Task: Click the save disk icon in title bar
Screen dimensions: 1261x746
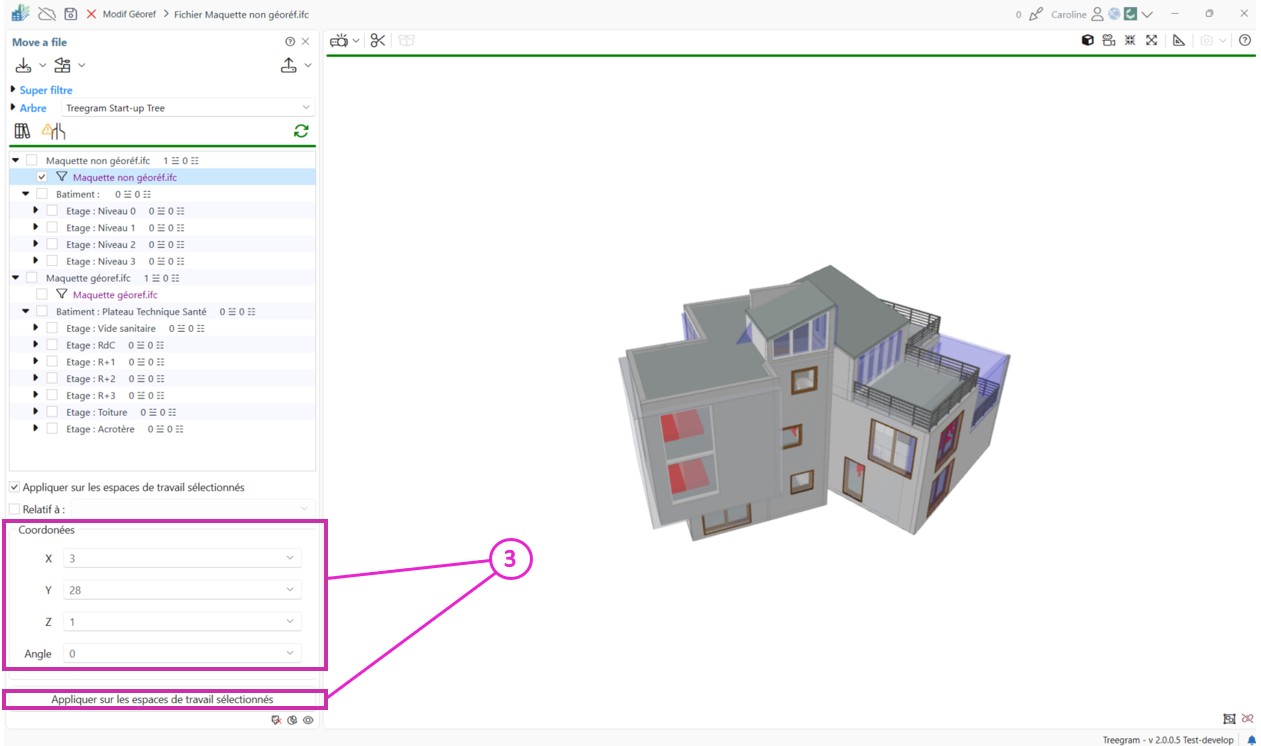Action: coord(71,14)
